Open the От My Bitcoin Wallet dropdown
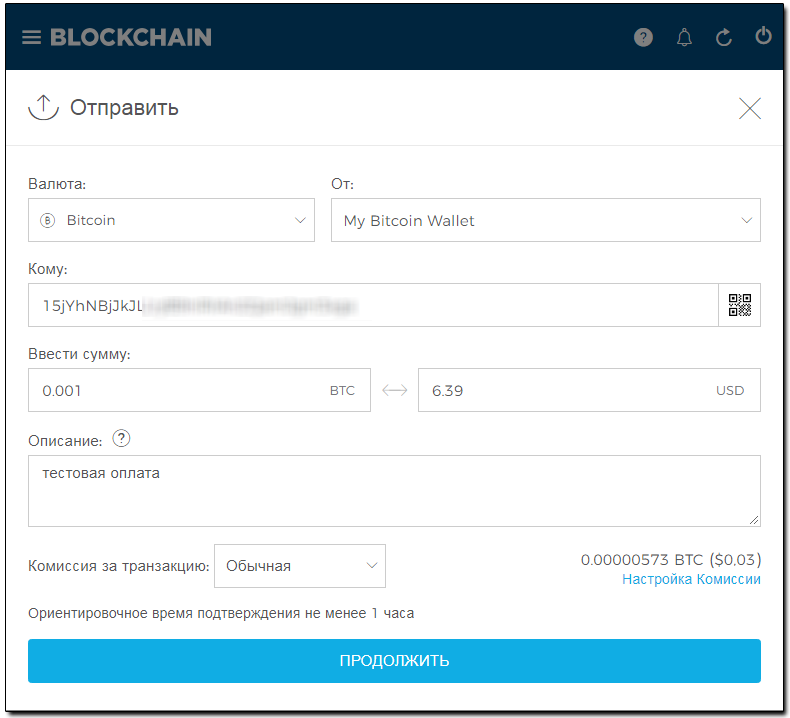Viewport: 790px width, 718px height. 546,220
